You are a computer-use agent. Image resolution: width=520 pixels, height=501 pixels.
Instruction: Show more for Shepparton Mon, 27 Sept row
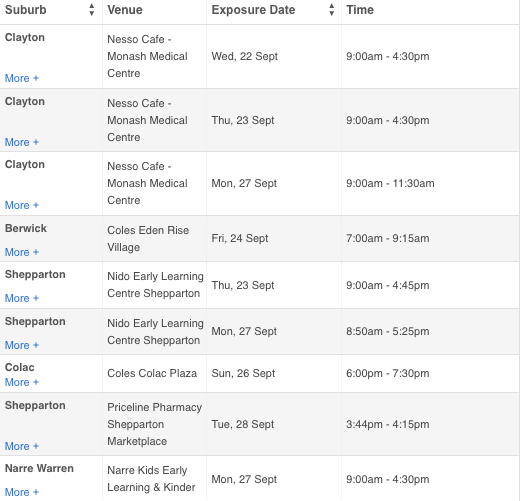(x=22, y=345)
